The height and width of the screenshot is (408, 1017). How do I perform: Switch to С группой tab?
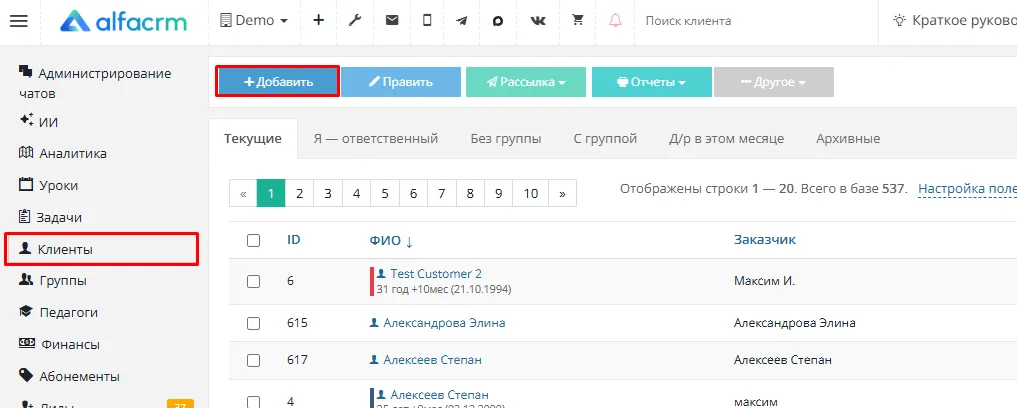[x=605, y=139]
